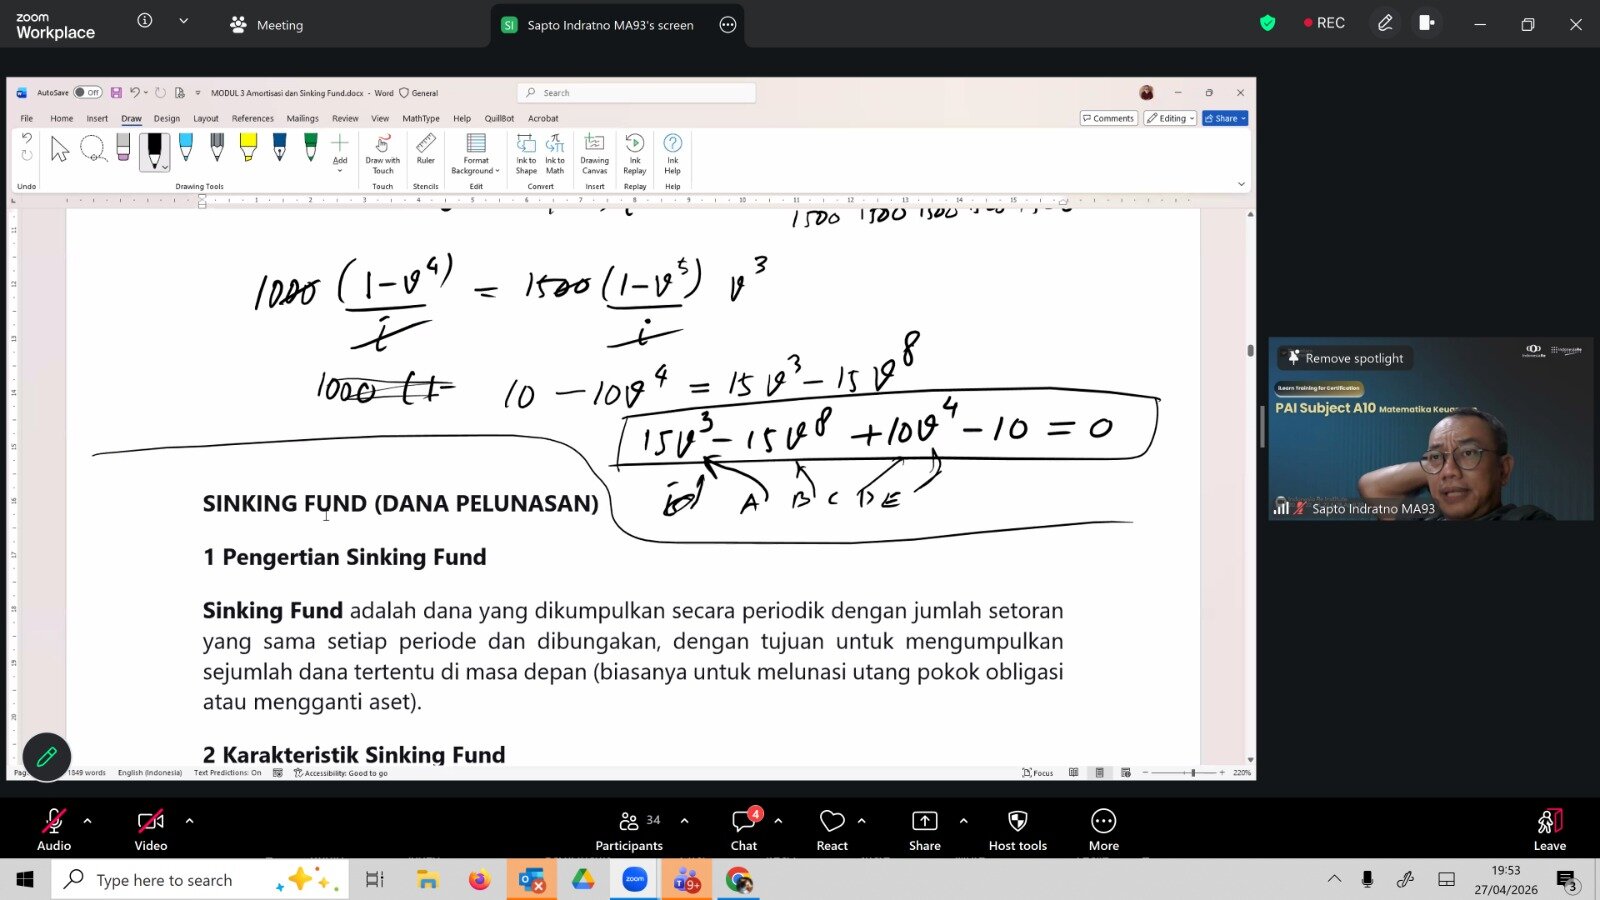Undo the last action in ribbon
Screen dimensions: 1600x900
(27, 139)
